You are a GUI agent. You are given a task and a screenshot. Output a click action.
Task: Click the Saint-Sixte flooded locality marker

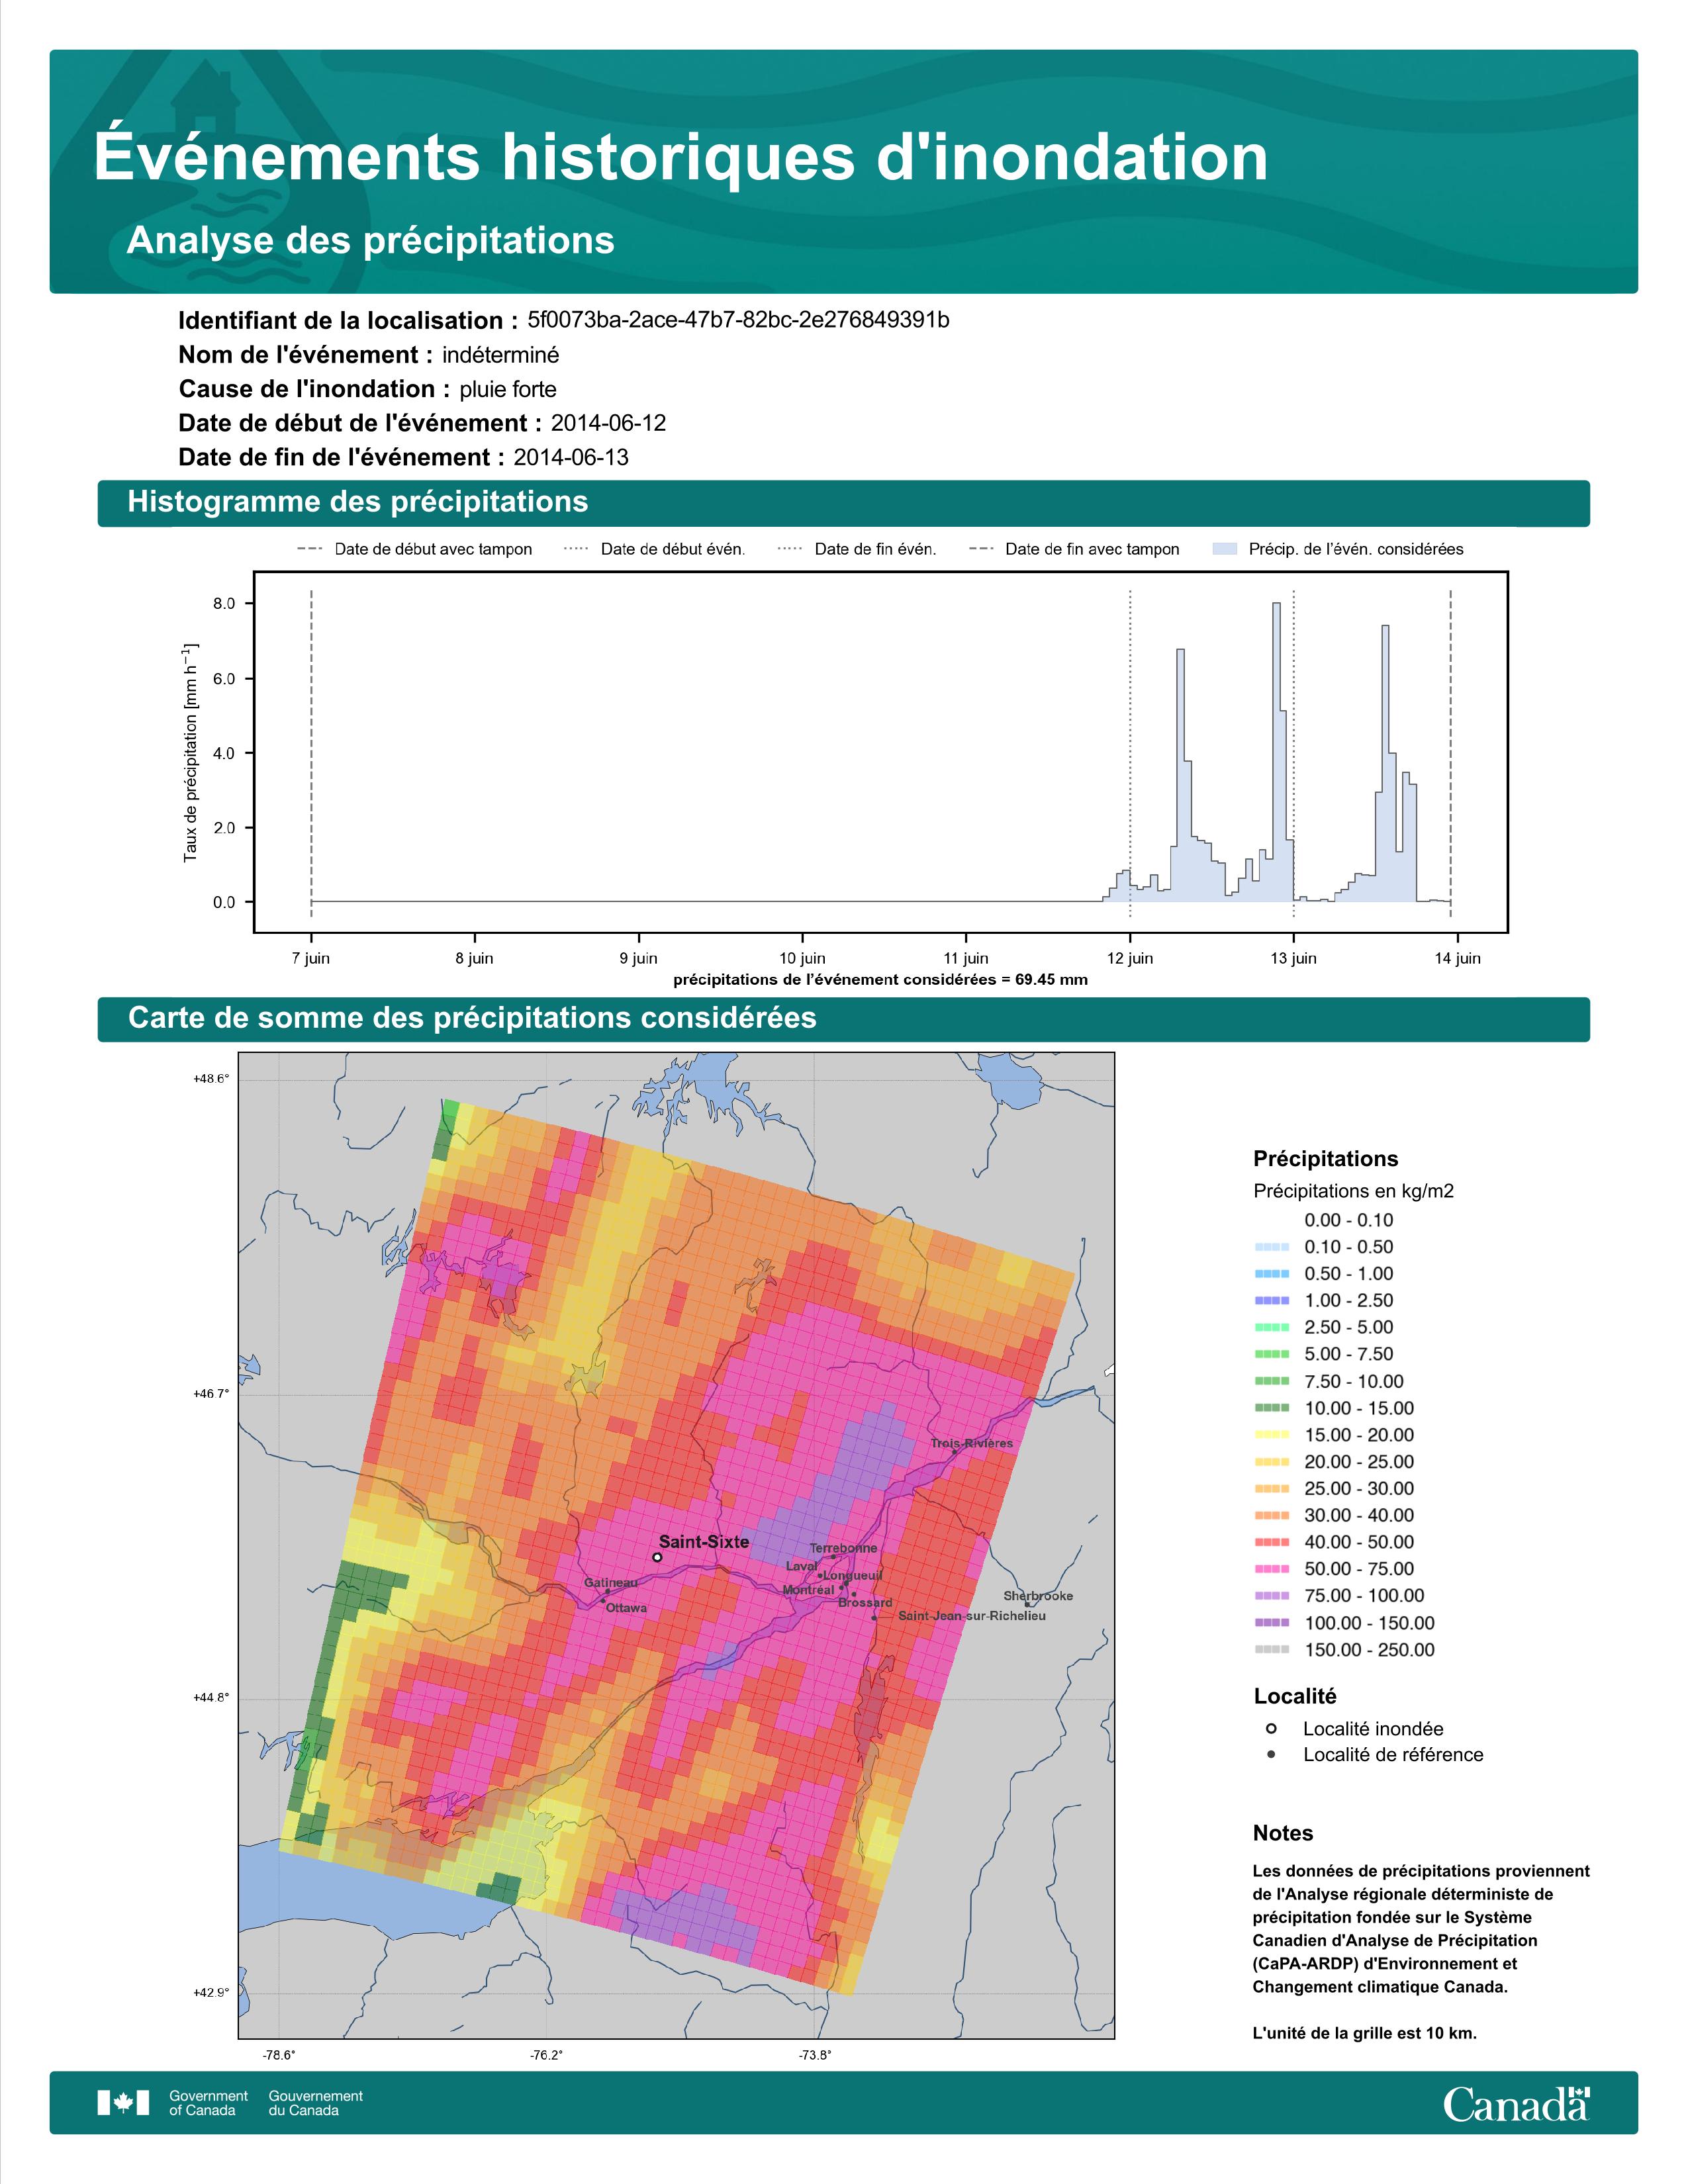(x=657, y=1557)
